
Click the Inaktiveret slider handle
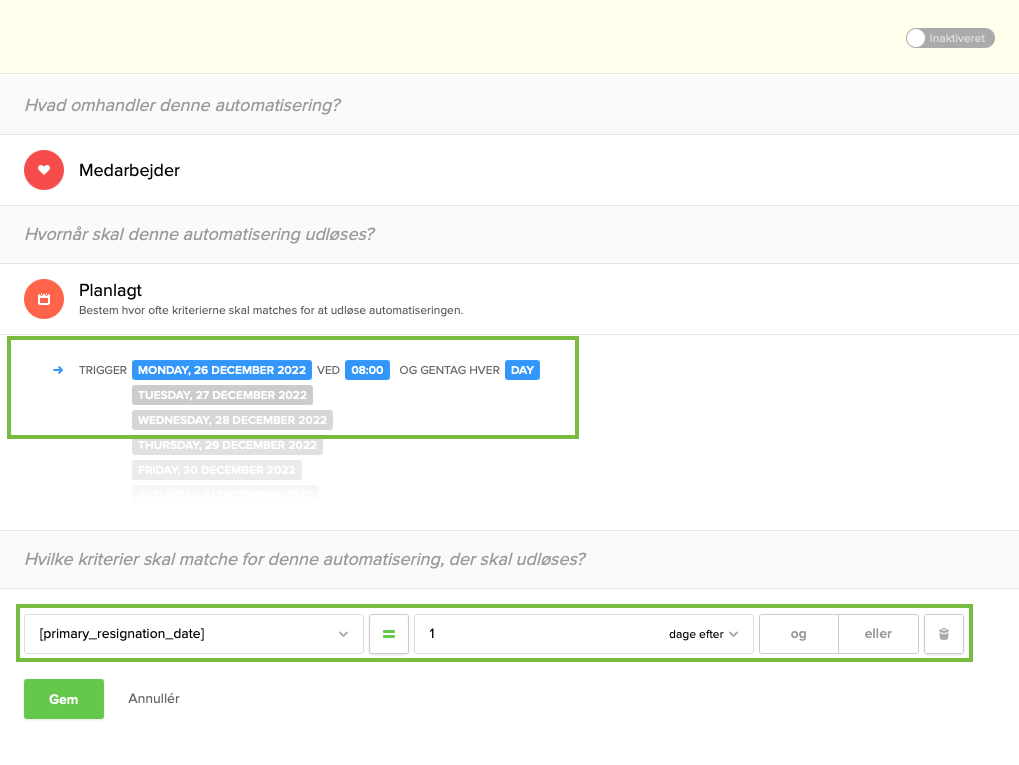click(x=916, y=38)
